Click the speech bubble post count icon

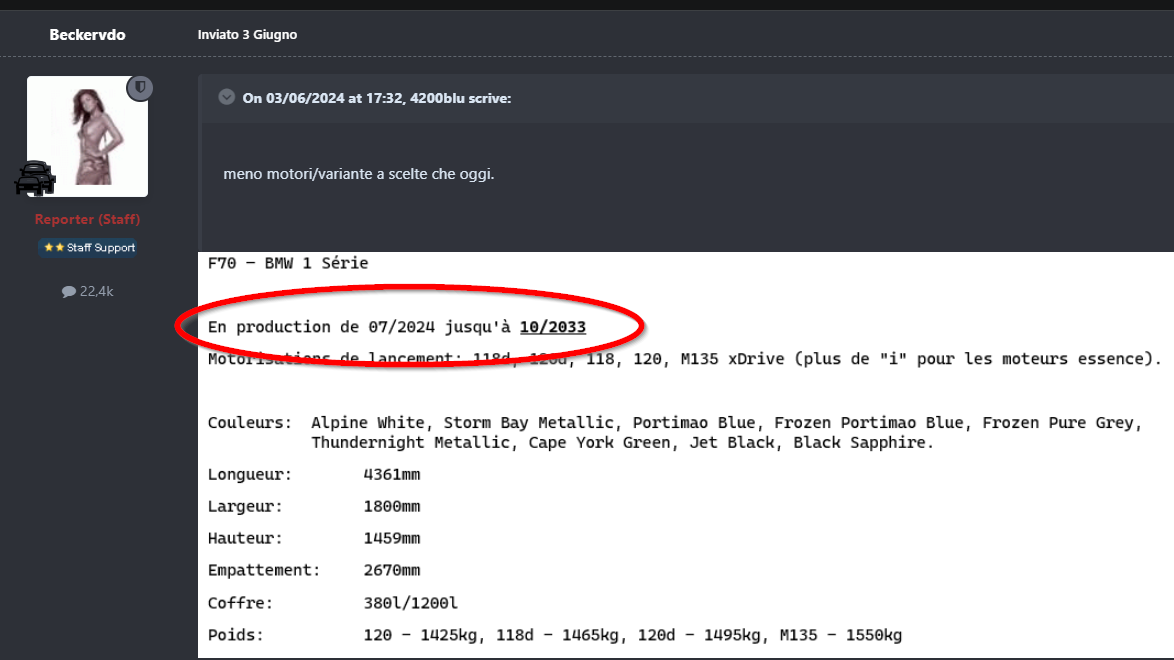[x=68, y=292]
